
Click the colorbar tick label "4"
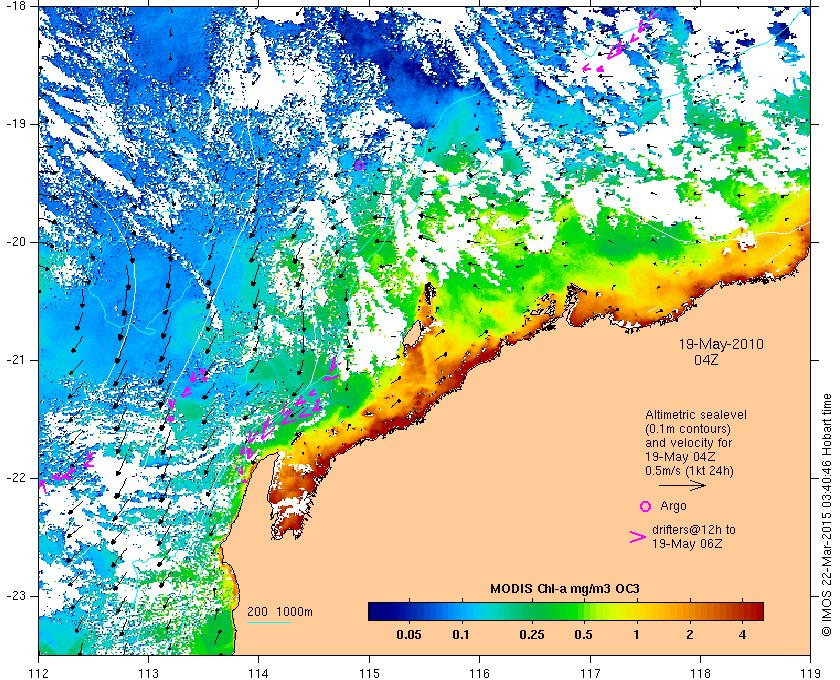click(742, 635)
